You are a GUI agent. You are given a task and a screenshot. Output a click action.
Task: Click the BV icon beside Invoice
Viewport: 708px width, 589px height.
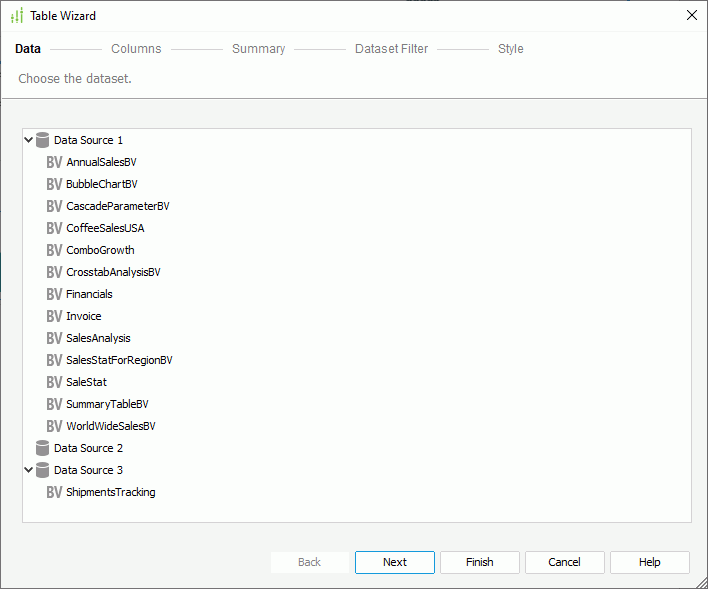coord(54,316)
